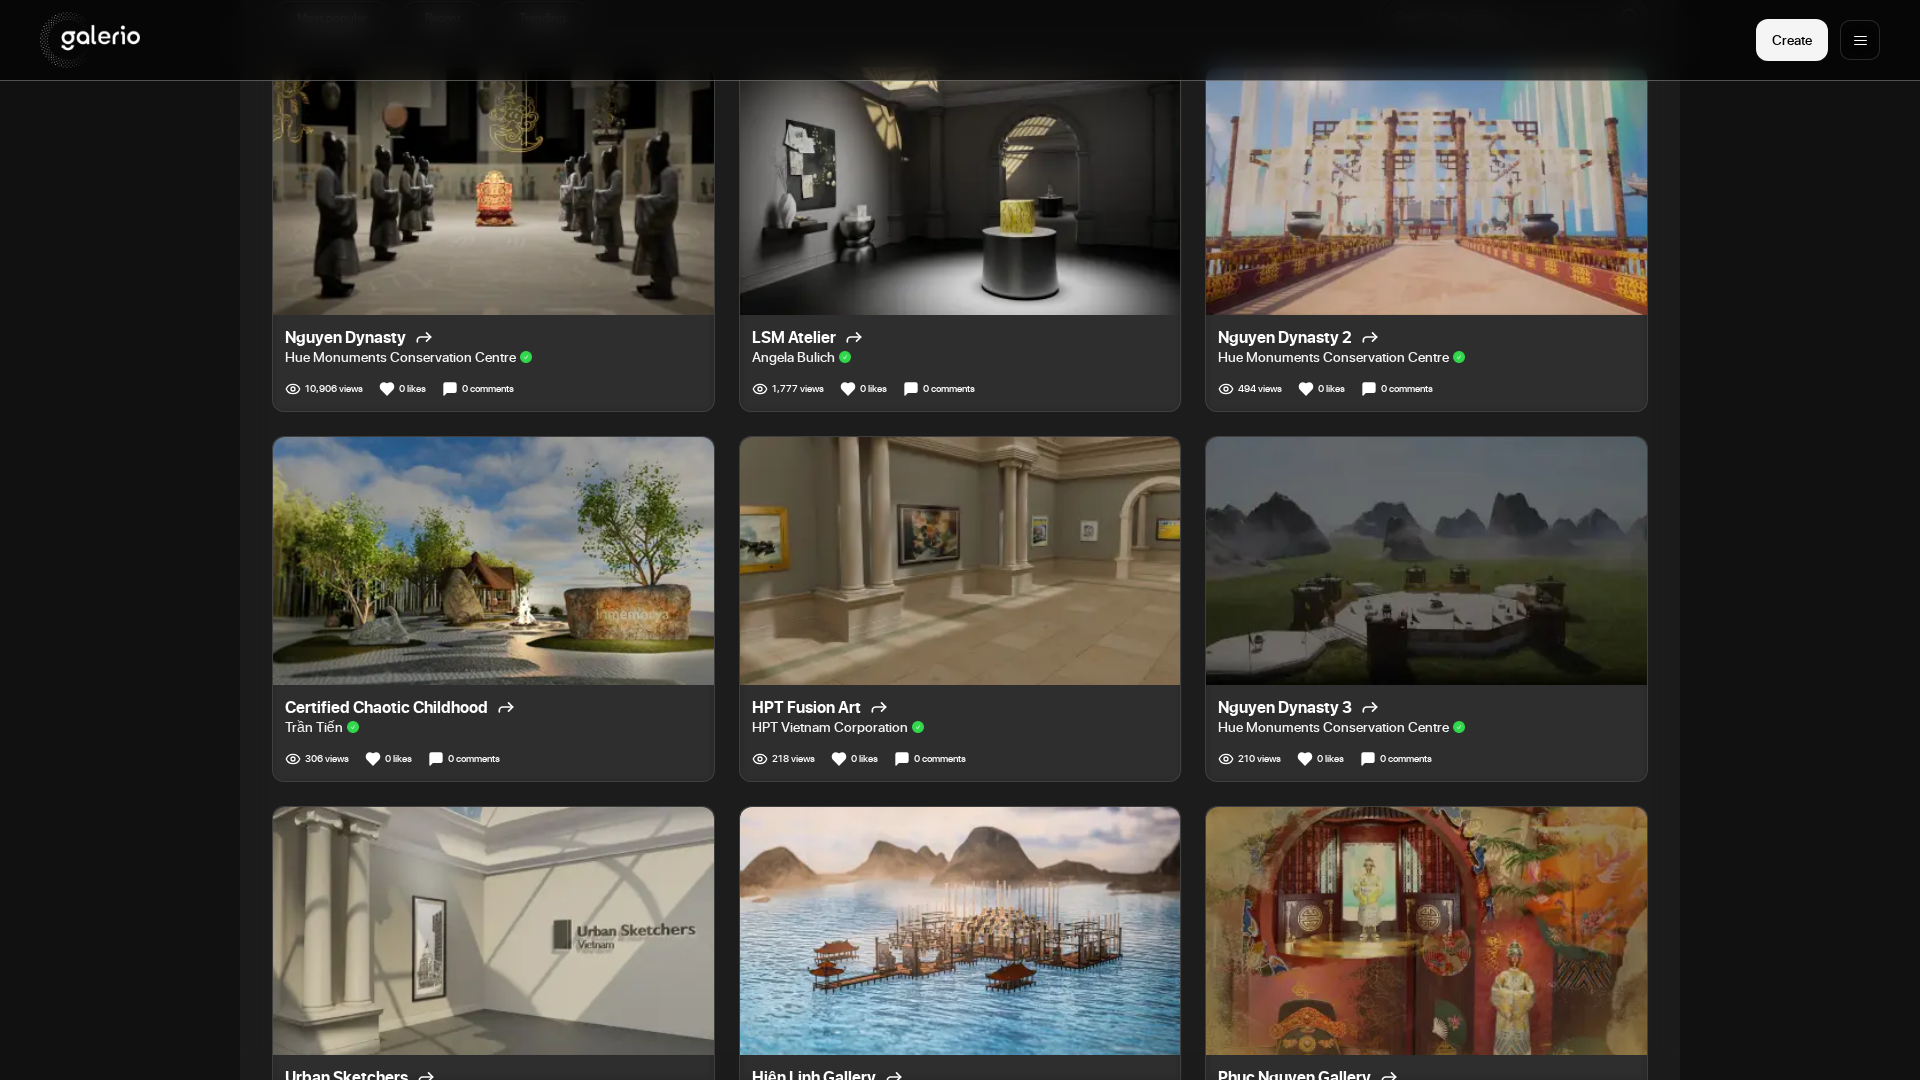Click the hamburger menu in the top right
This screenshot has height=1080, width=1920.
(x=1860, y=40)
